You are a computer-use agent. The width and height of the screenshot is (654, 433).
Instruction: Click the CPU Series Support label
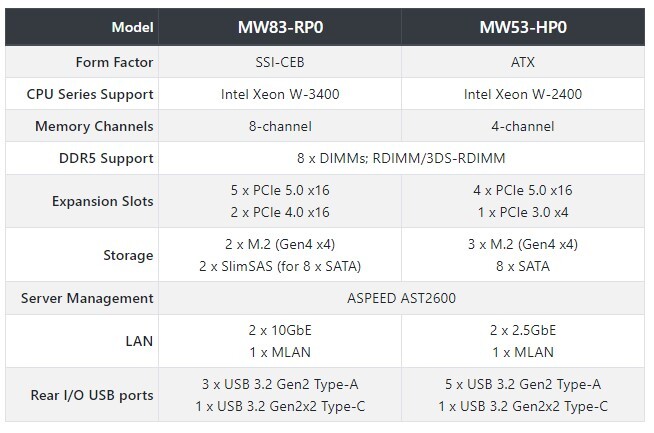90,94
